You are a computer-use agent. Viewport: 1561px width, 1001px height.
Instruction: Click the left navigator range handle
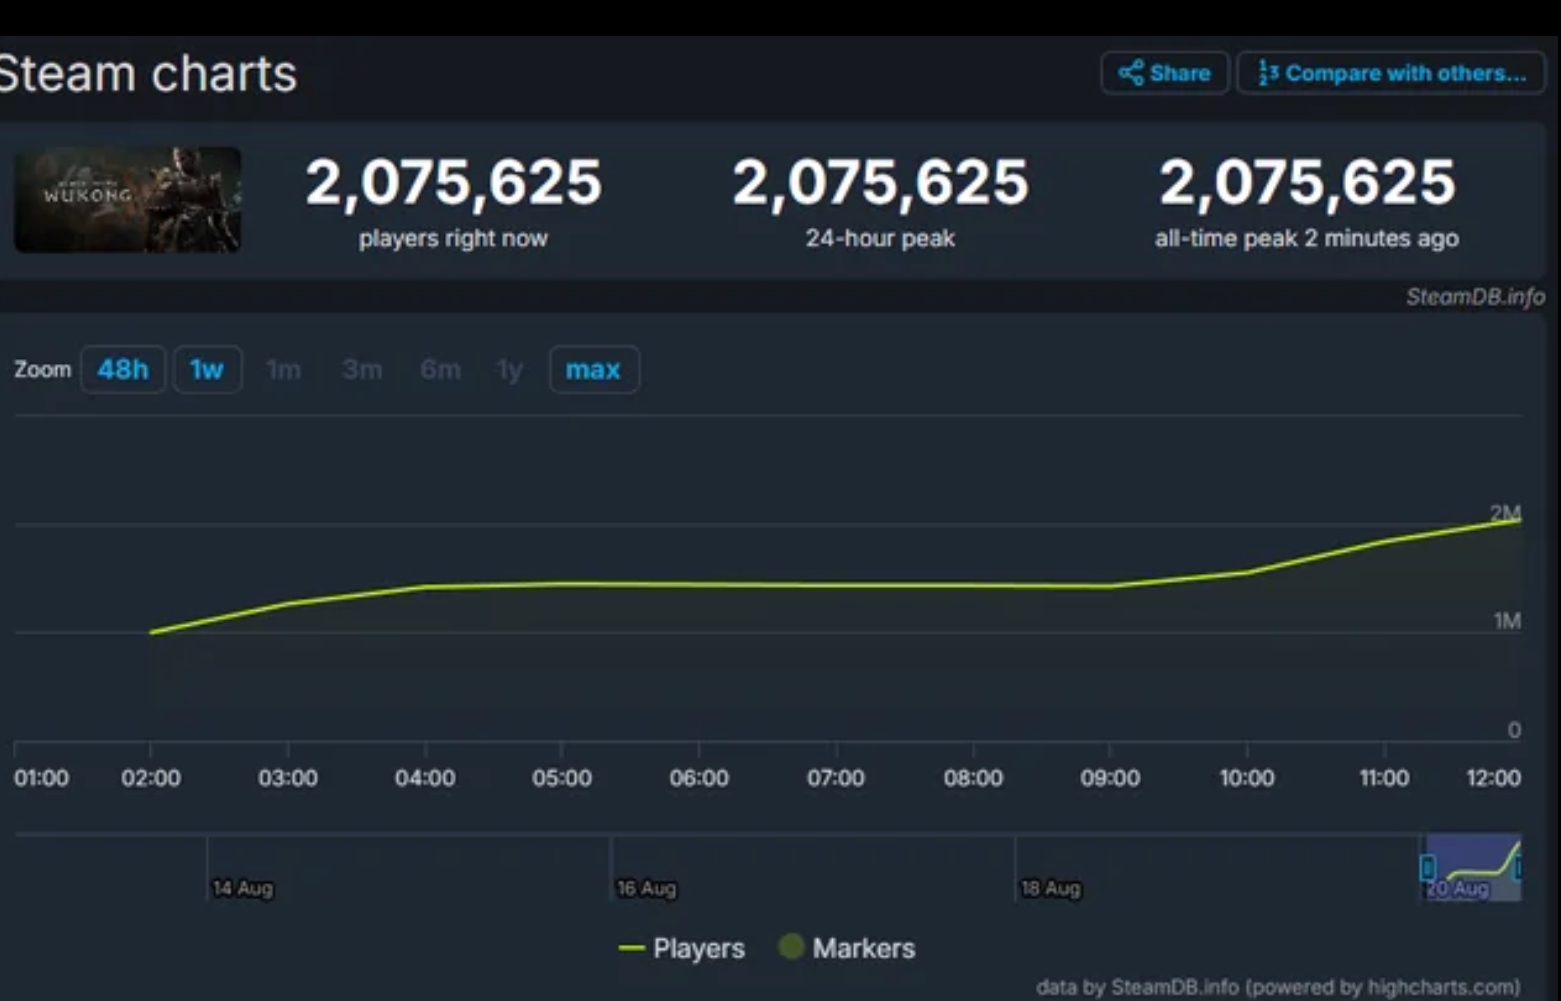pyautogui.click(x=1428, y=867)
